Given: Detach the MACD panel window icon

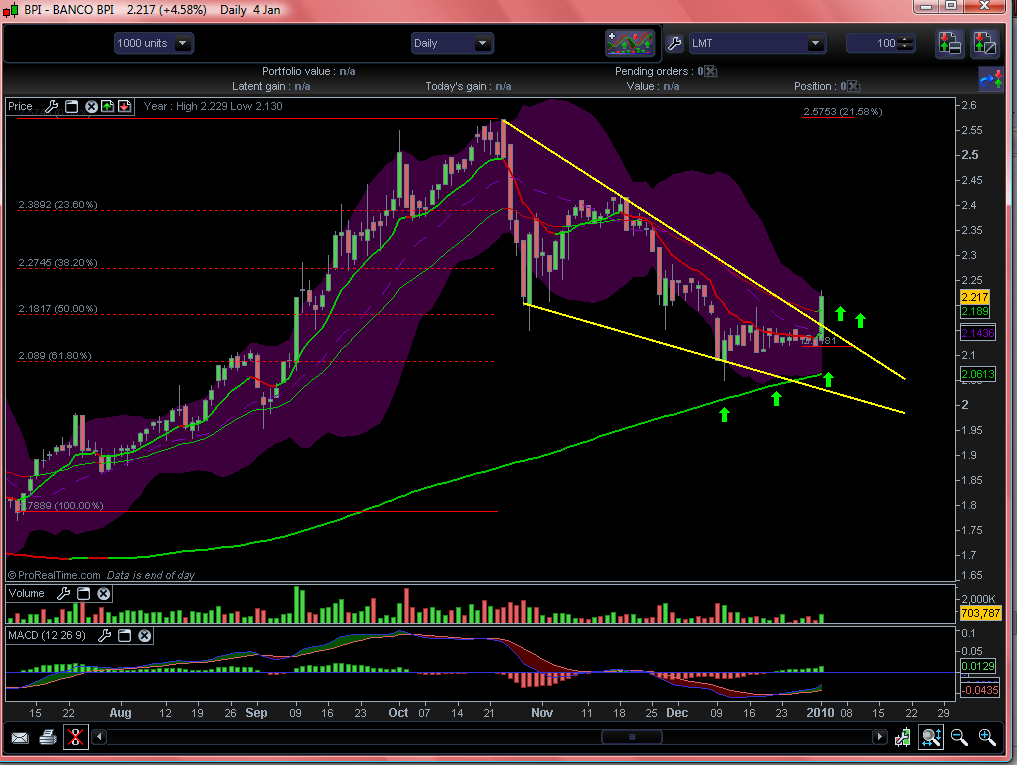Looking at the screenshot, I should pos(125,635).
